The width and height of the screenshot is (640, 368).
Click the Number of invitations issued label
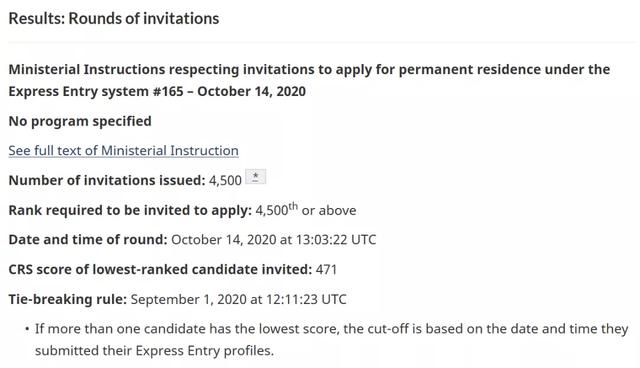tap(107, 180)
